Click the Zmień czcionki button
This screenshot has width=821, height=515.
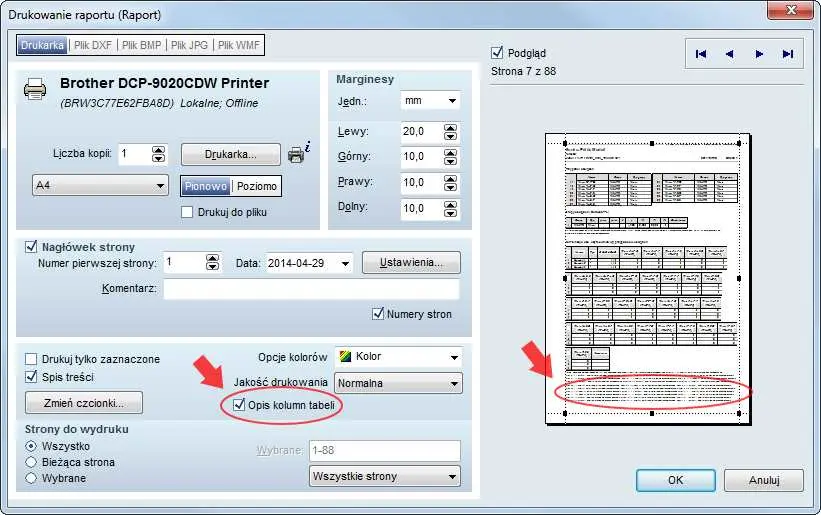click(84, 402)
